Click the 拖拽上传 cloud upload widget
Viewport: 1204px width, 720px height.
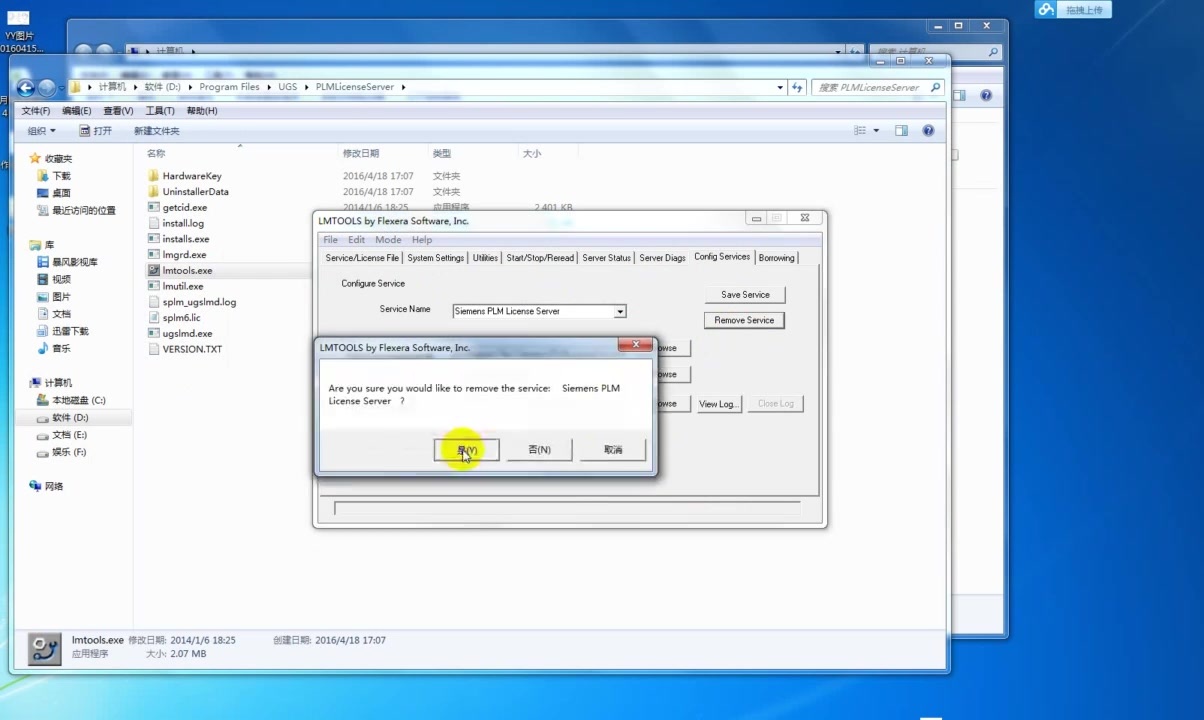[x=1071, y=10]
